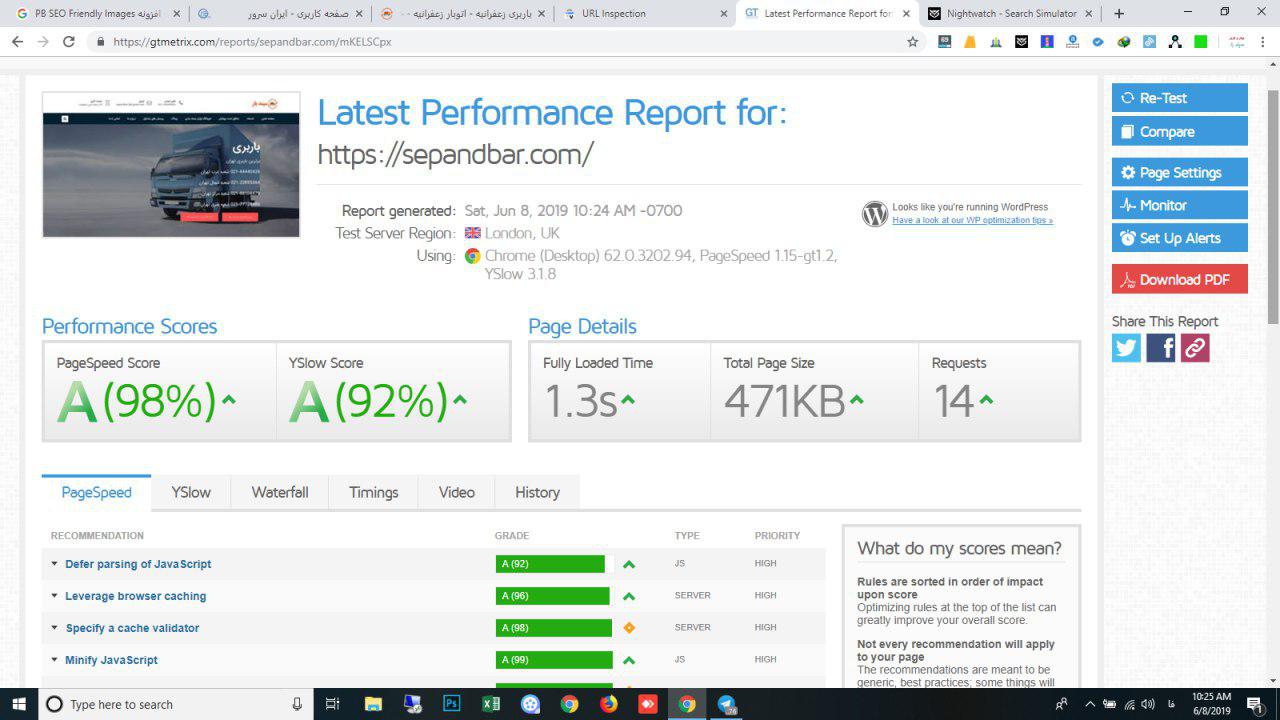Open Windows Start menu
Image resolution: width=1280 pixels, height=720 pixels.
click(18, 704)
